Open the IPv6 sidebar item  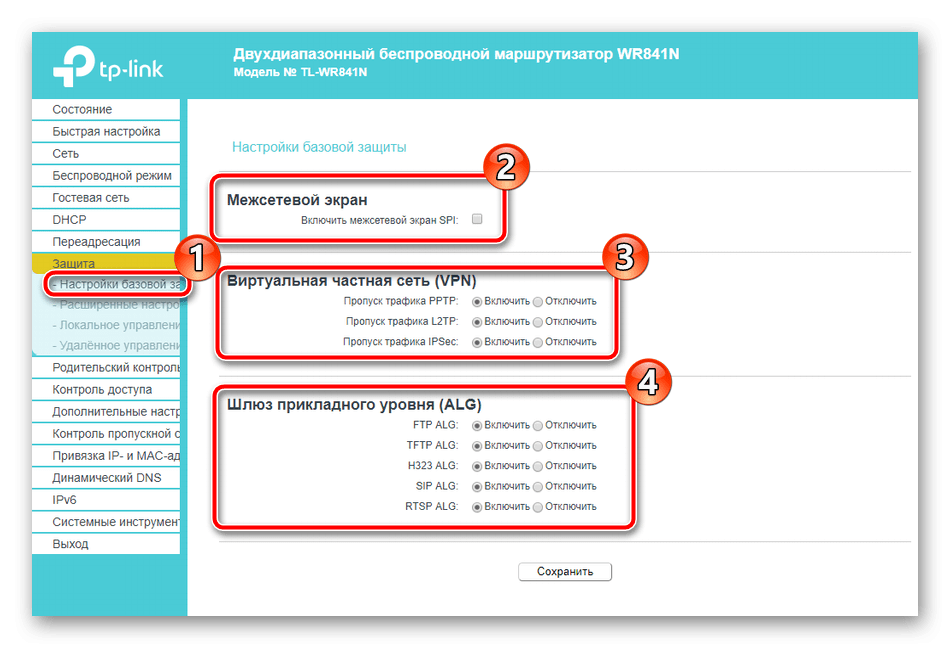pos(65,500)
